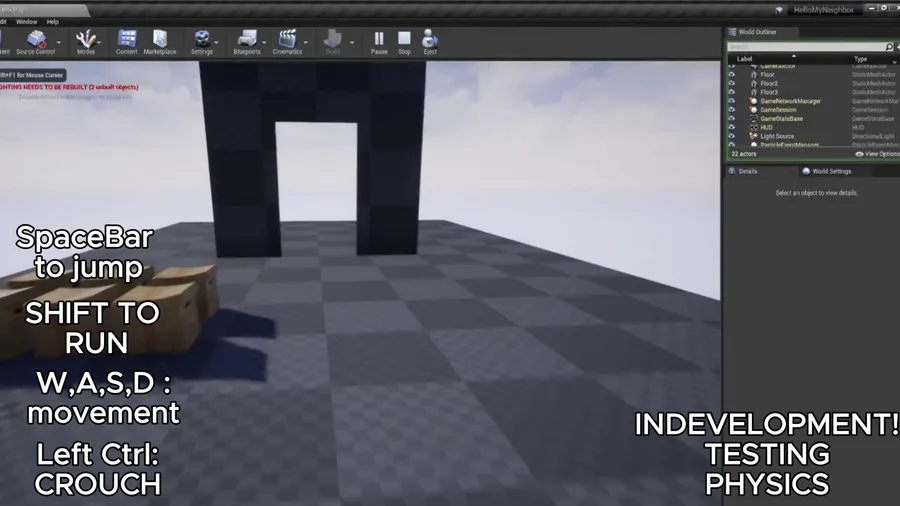Click the GameStateBase actor icon

click(x=754, y=119)
